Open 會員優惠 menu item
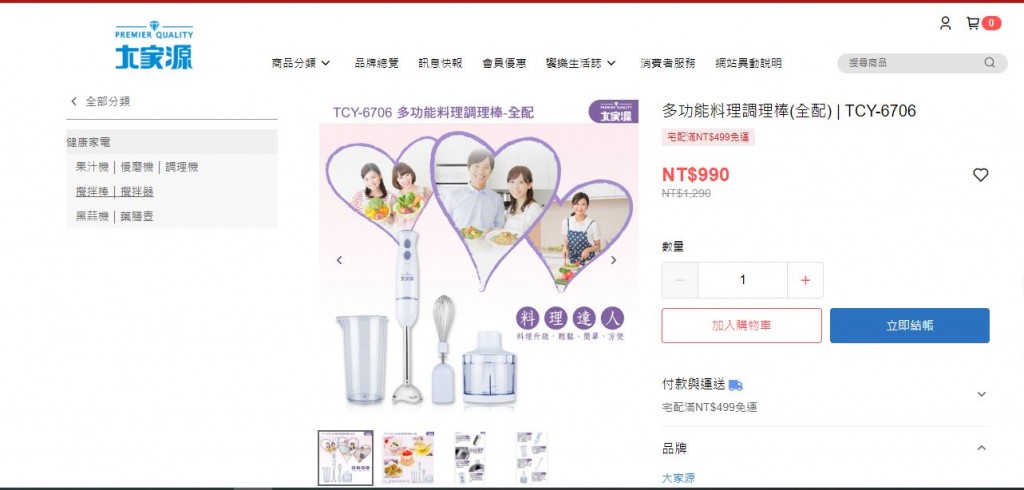The image size is (1024, 490). pos(504,63)
